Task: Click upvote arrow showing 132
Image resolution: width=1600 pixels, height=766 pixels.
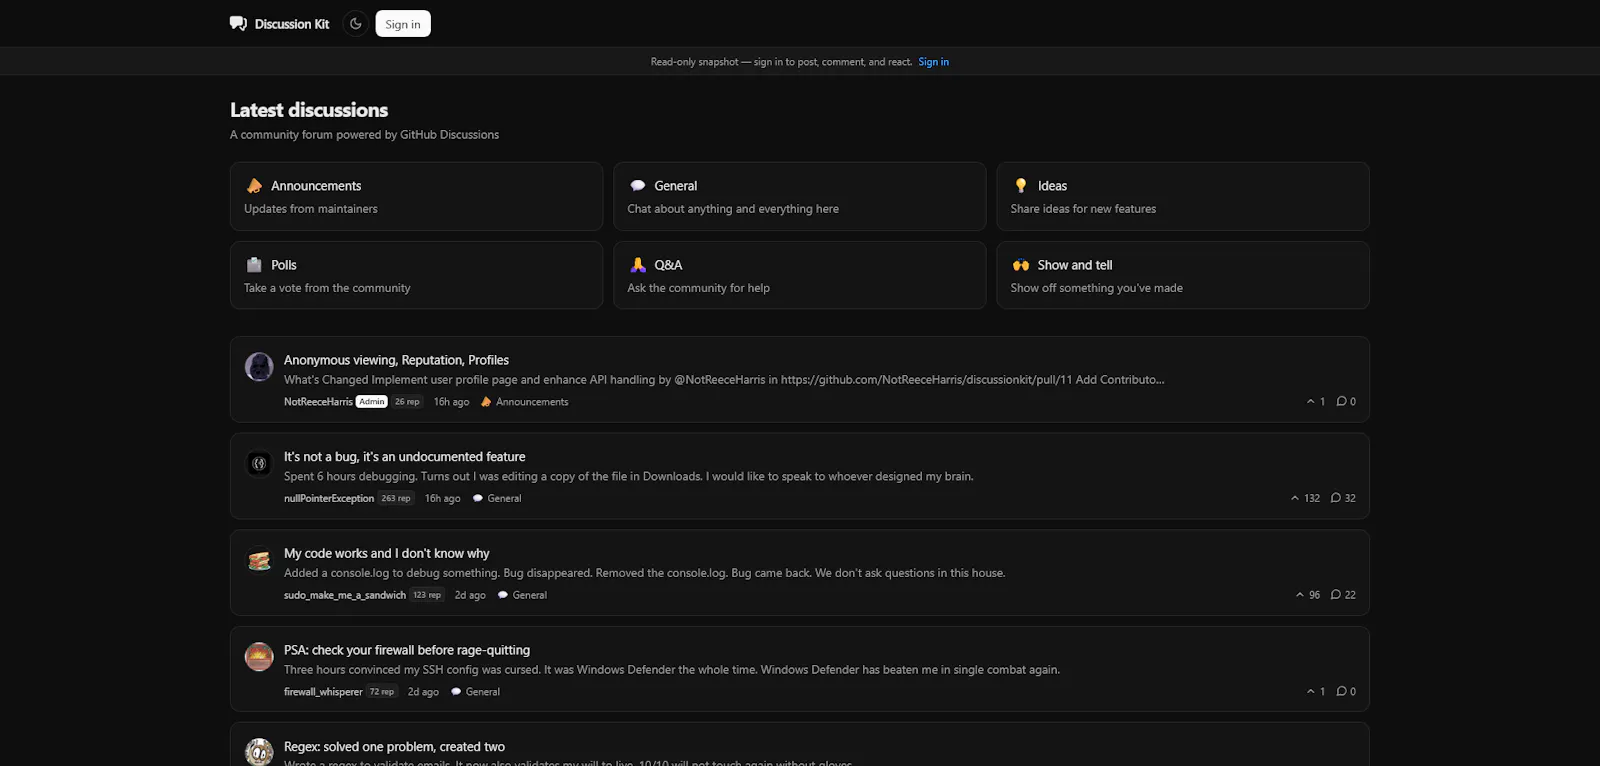Action: point(1295,498)
